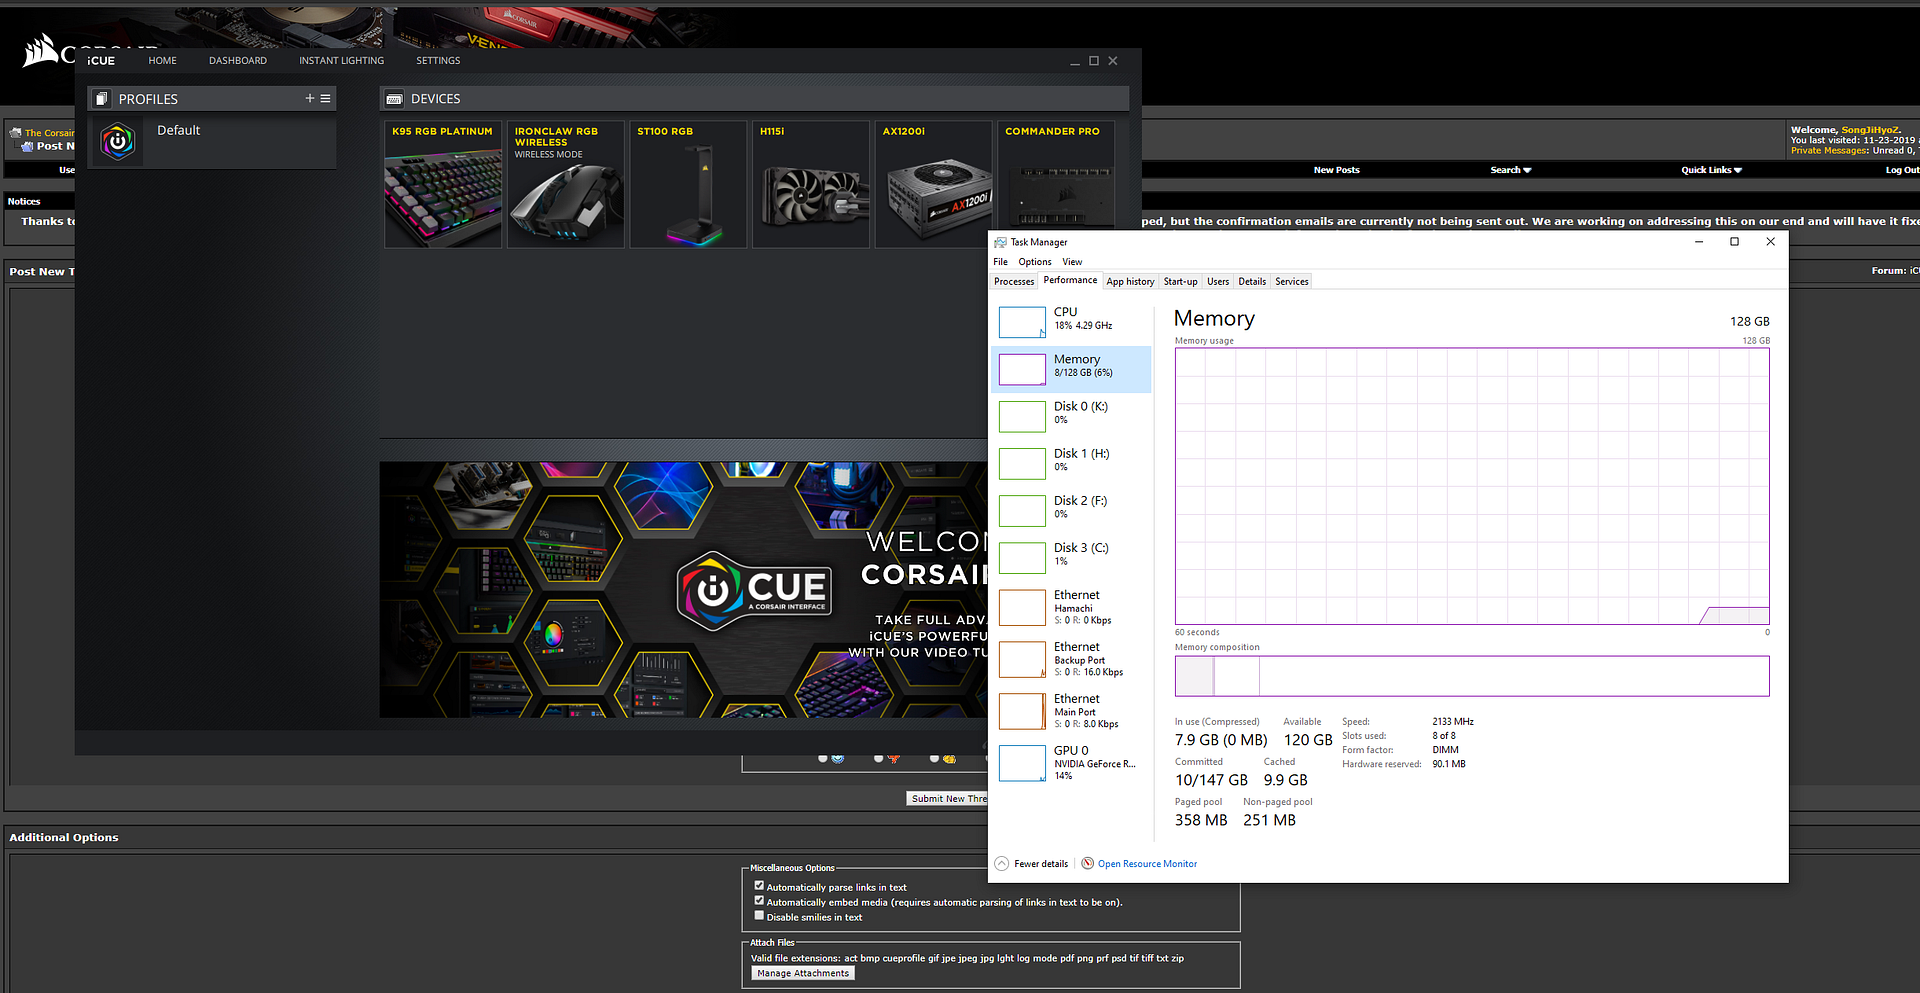Click the Task Manager title bar icon

pyautogui.click(x=1000, y=242)
